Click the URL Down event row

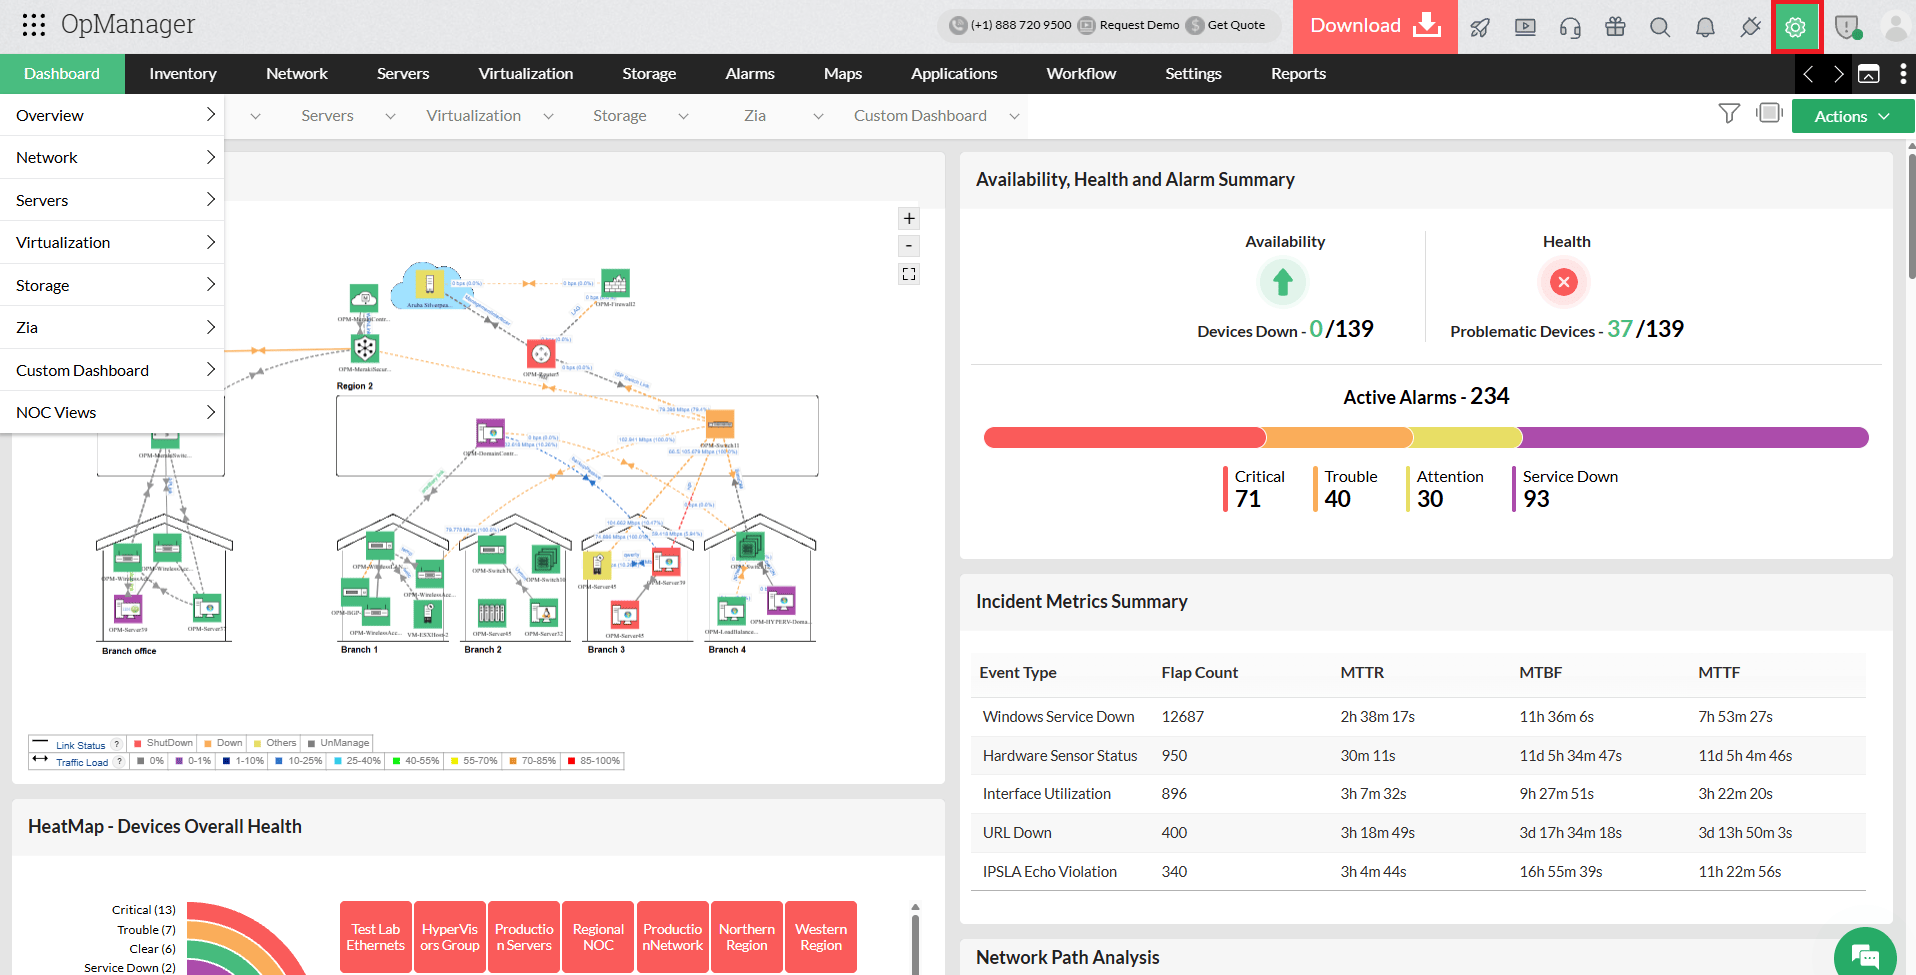pyautogui.click(x=1418, y=833)
